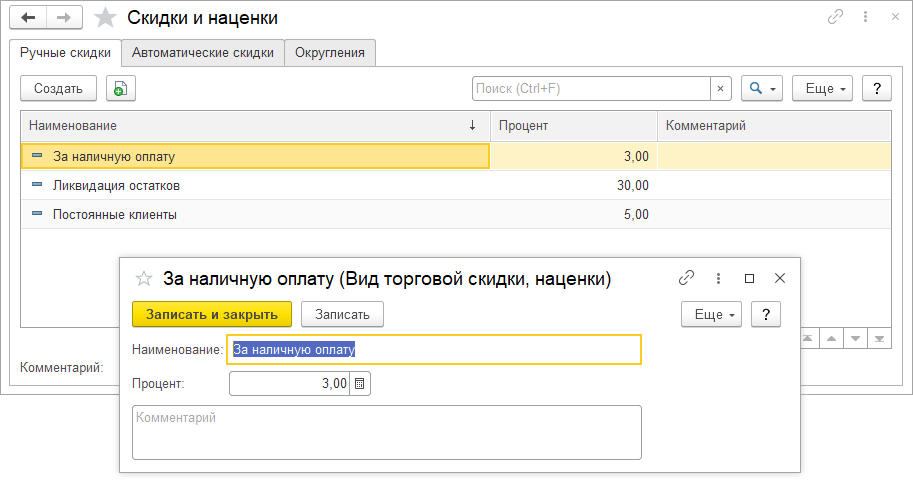This screenshot has width=913, height=480.
Task: Click the copy-create document icon
Action: (120, 89)
